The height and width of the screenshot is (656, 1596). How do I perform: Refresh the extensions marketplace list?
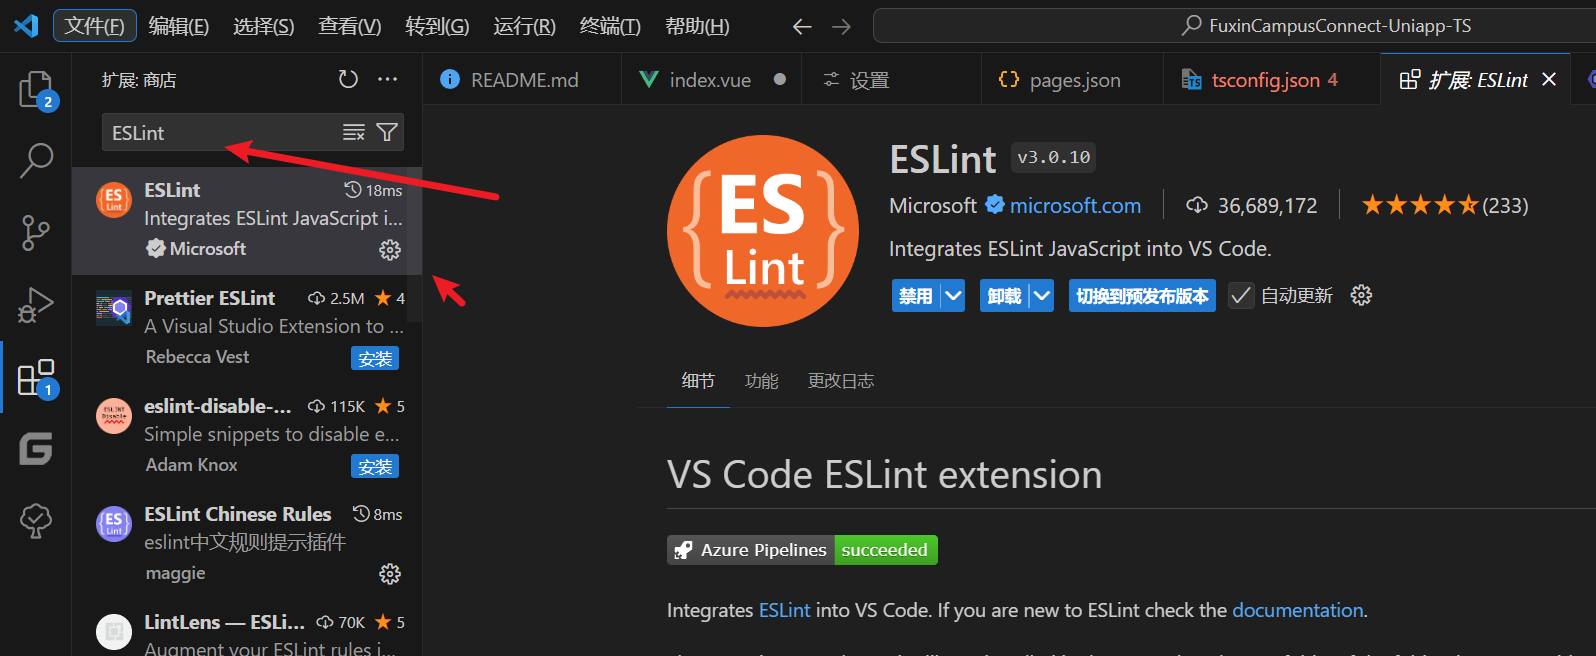(x=348, y=79)
